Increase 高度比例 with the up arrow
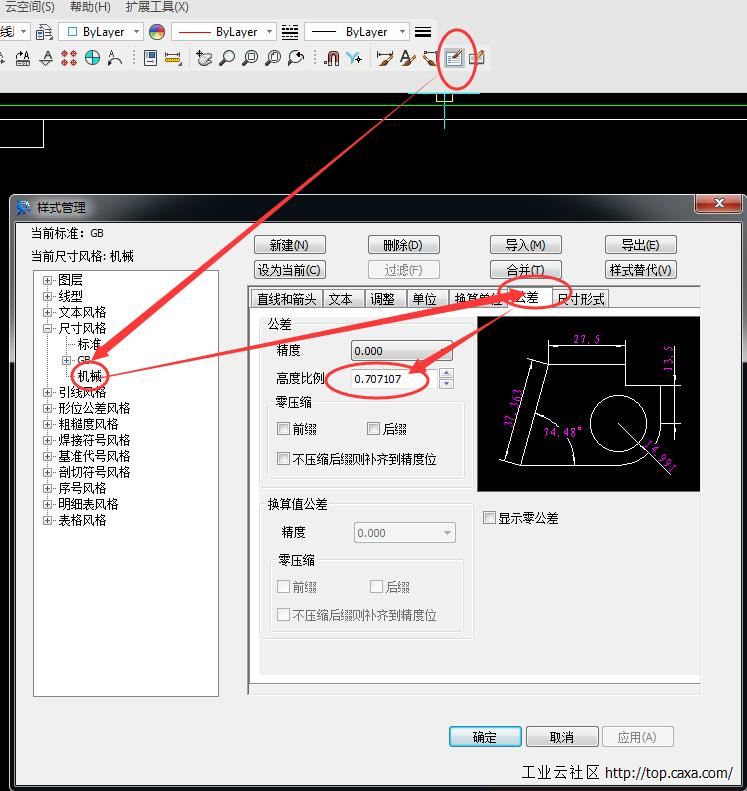747x791 pixels. pyautogui.click(x=447, y=373)
